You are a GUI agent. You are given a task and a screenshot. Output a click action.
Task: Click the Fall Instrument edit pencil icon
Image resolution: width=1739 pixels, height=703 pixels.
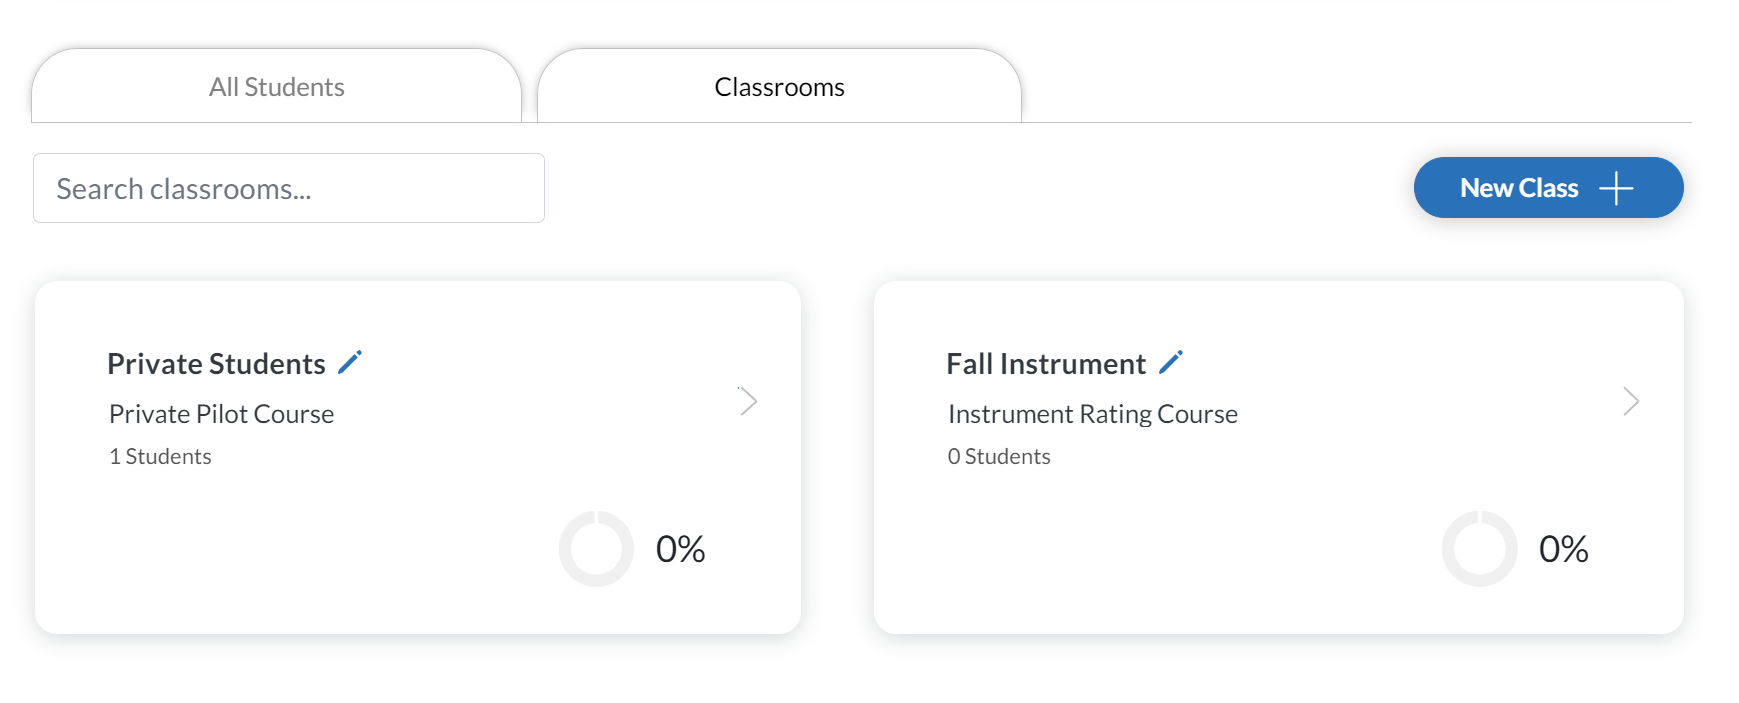(x=1171, y=362)
